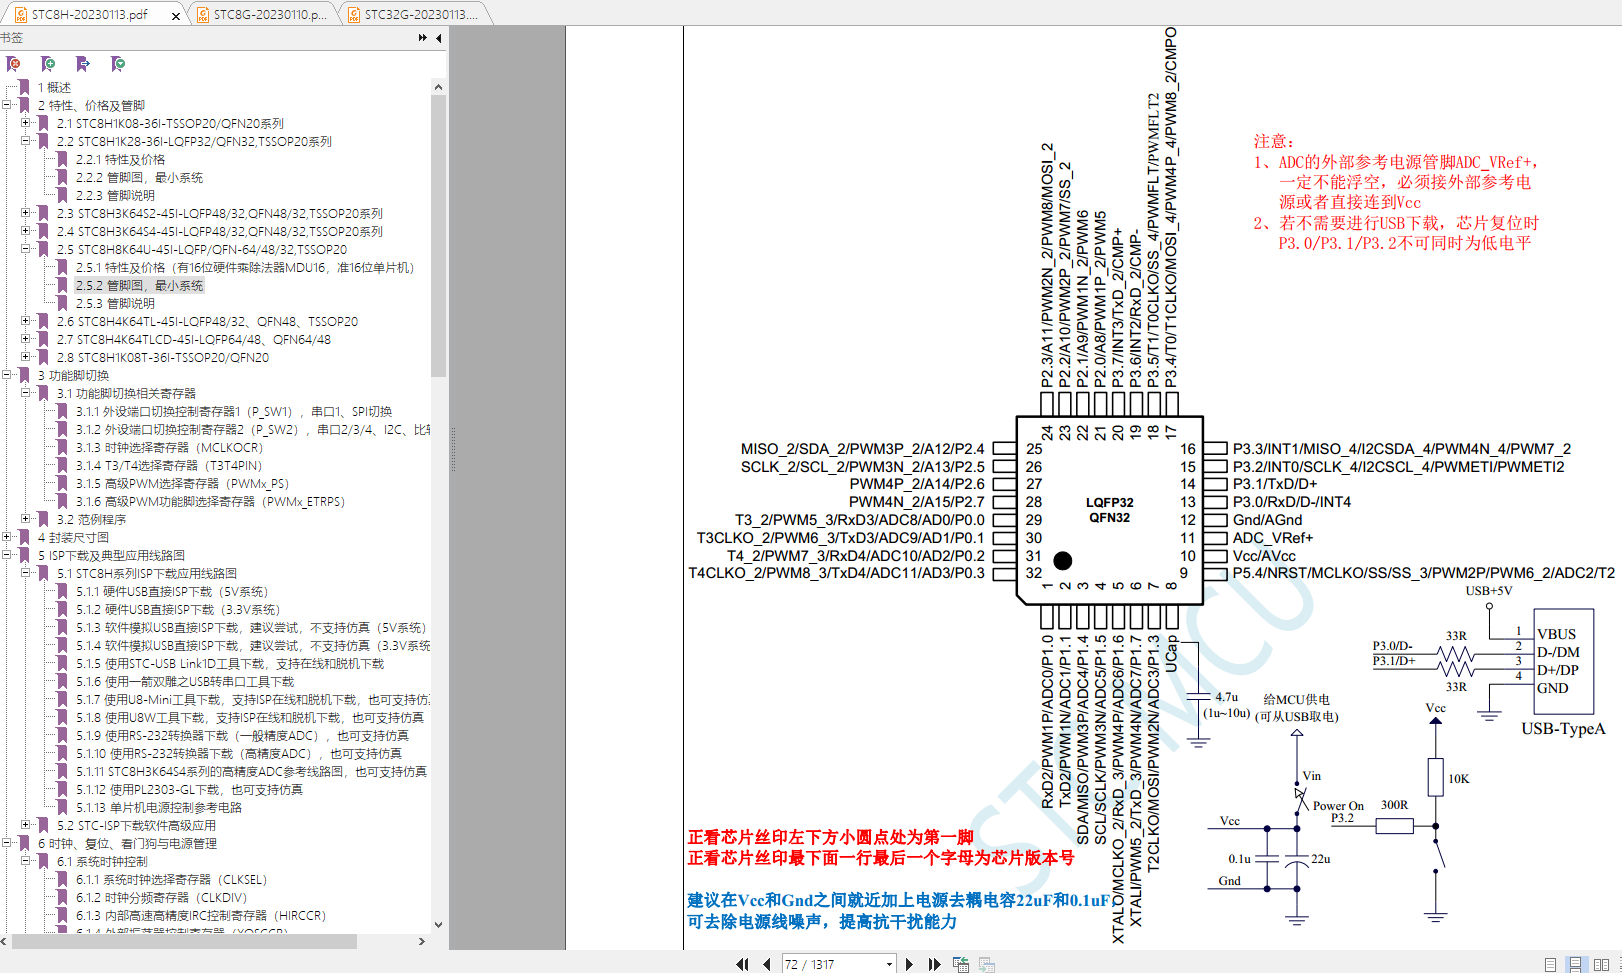Collapse the 2.5 STC8H8K64U bookmark node
This screenshot has height=973, width=1622.
26,249
